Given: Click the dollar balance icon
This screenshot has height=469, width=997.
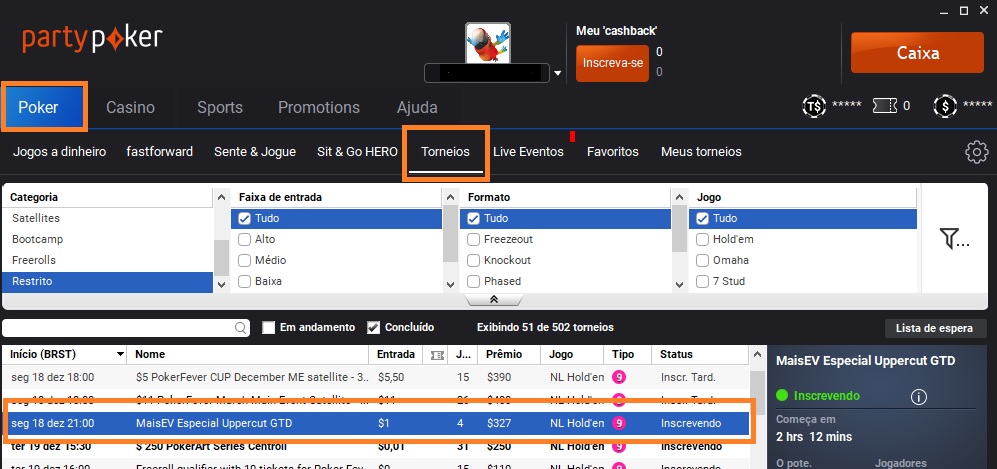Looking at the screenshot, I should click(x=945, y=105).
